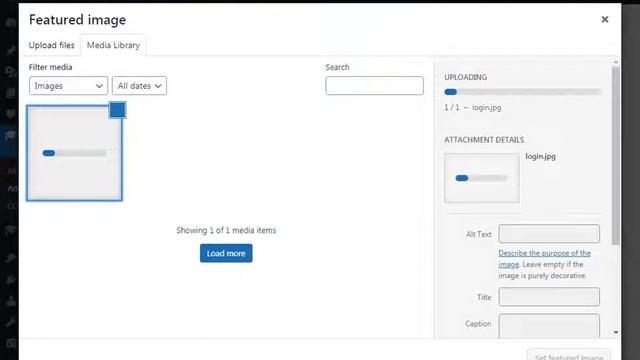The height and width of the screenshot is (360, 640).
Task: Click the sidebar scrollbar down arrow
Action: click(x=616, y=333)
